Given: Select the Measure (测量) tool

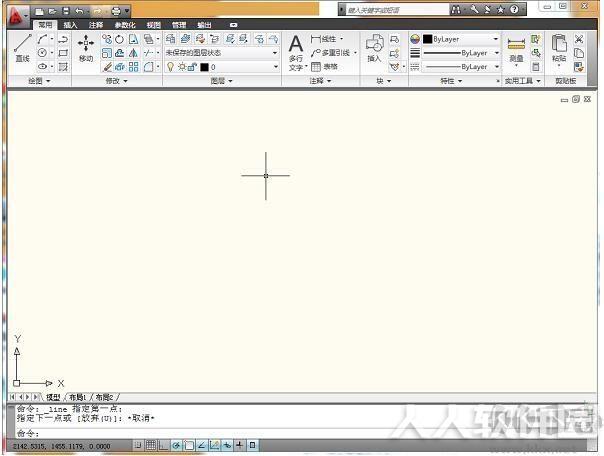Looking at the screenshot, I should 516,50.
